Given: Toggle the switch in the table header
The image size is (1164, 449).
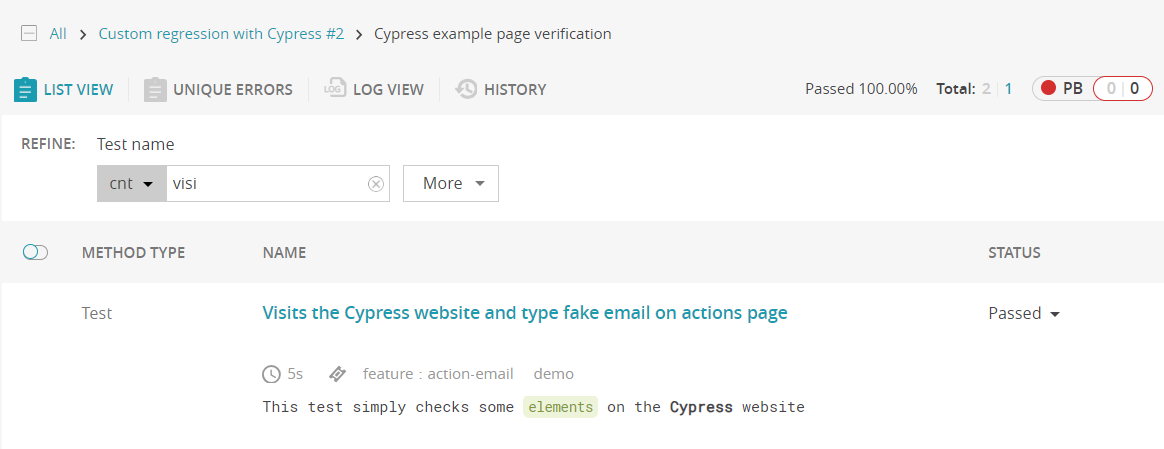Looking at the screenshot, I should [36, 252].
